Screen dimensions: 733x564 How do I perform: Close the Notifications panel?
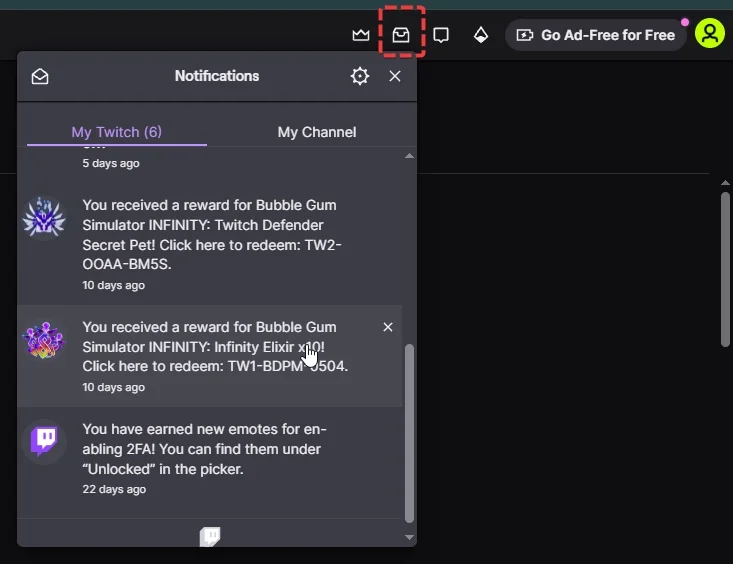click(x=395, y=76)
